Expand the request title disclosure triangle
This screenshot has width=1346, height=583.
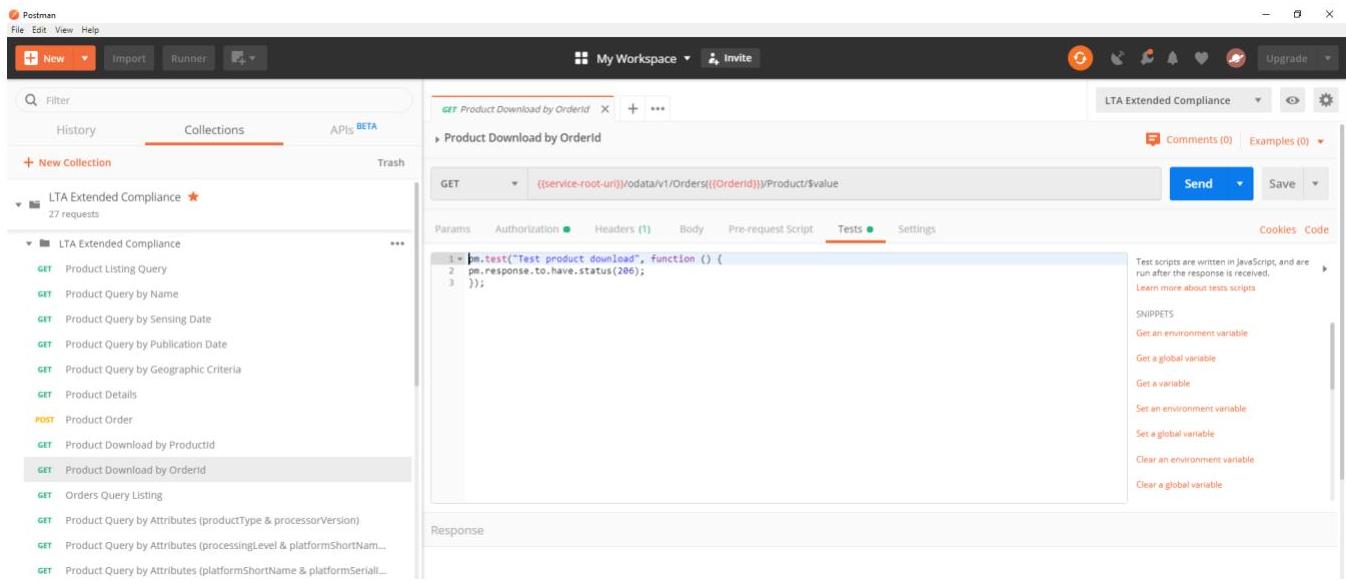[x=437, y=139]
